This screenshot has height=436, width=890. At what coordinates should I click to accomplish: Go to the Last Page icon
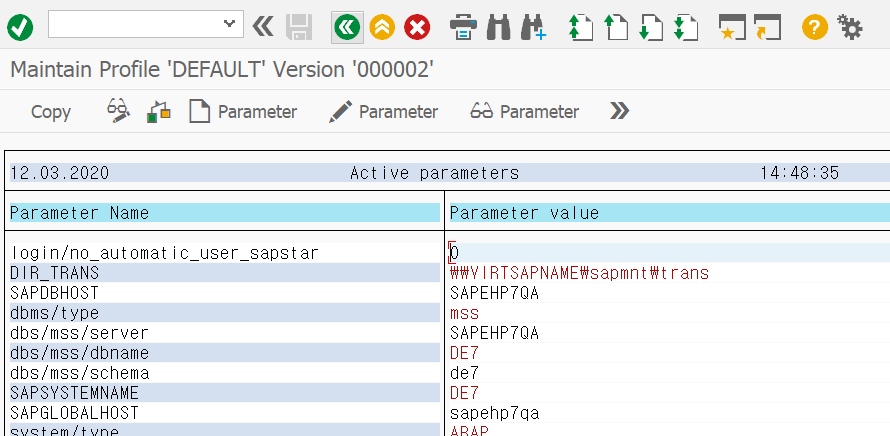tap(686, 27)
